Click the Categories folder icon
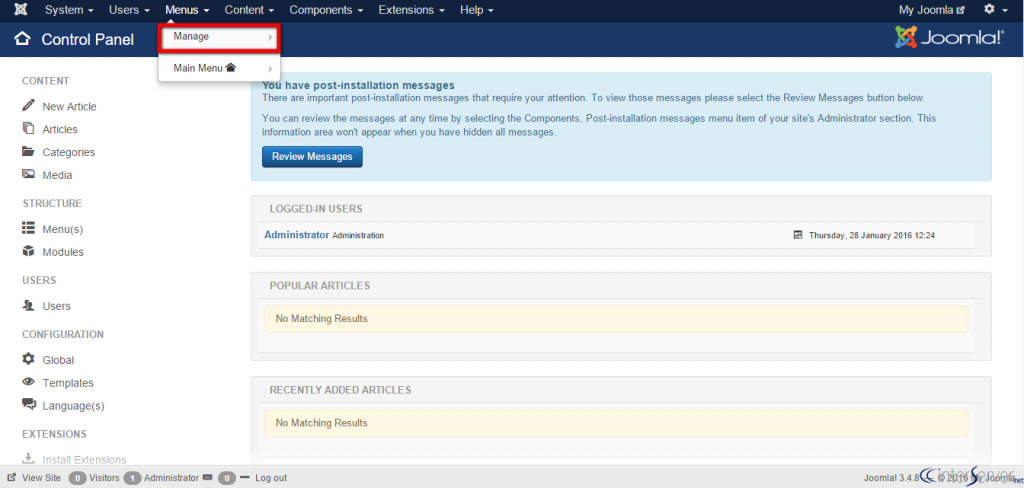Image resolution: width=1024 pixels, height=488 pixels. pos(28,151)
